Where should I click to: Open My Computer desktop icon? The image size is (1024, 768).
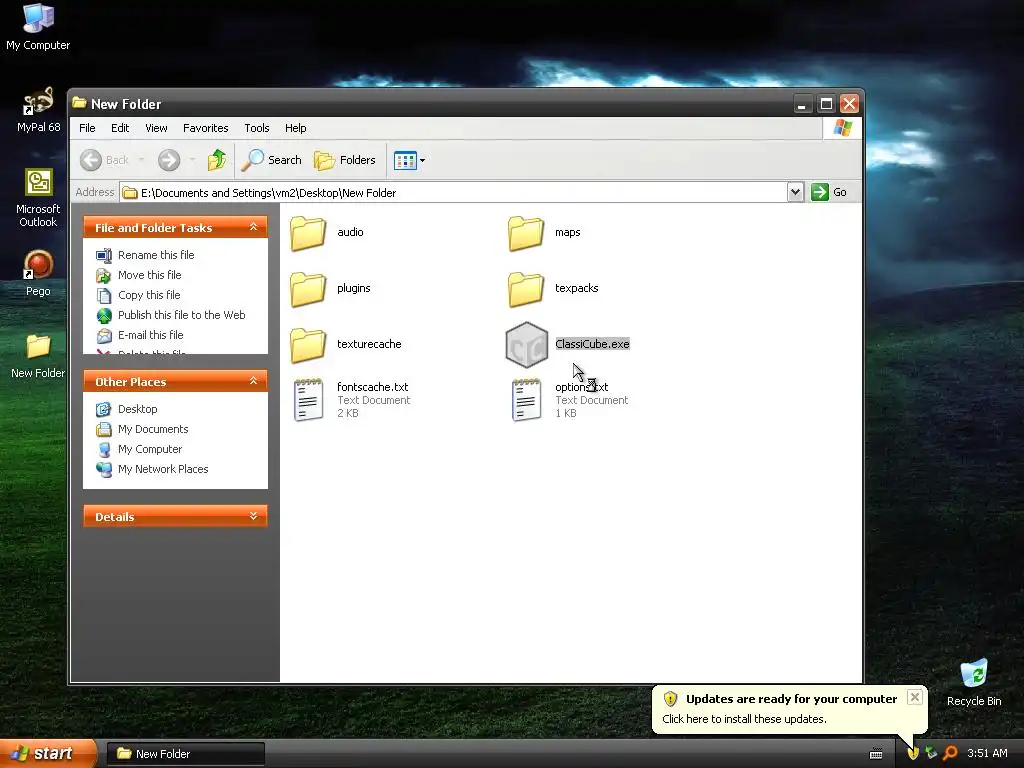click(x=38, y=27)
